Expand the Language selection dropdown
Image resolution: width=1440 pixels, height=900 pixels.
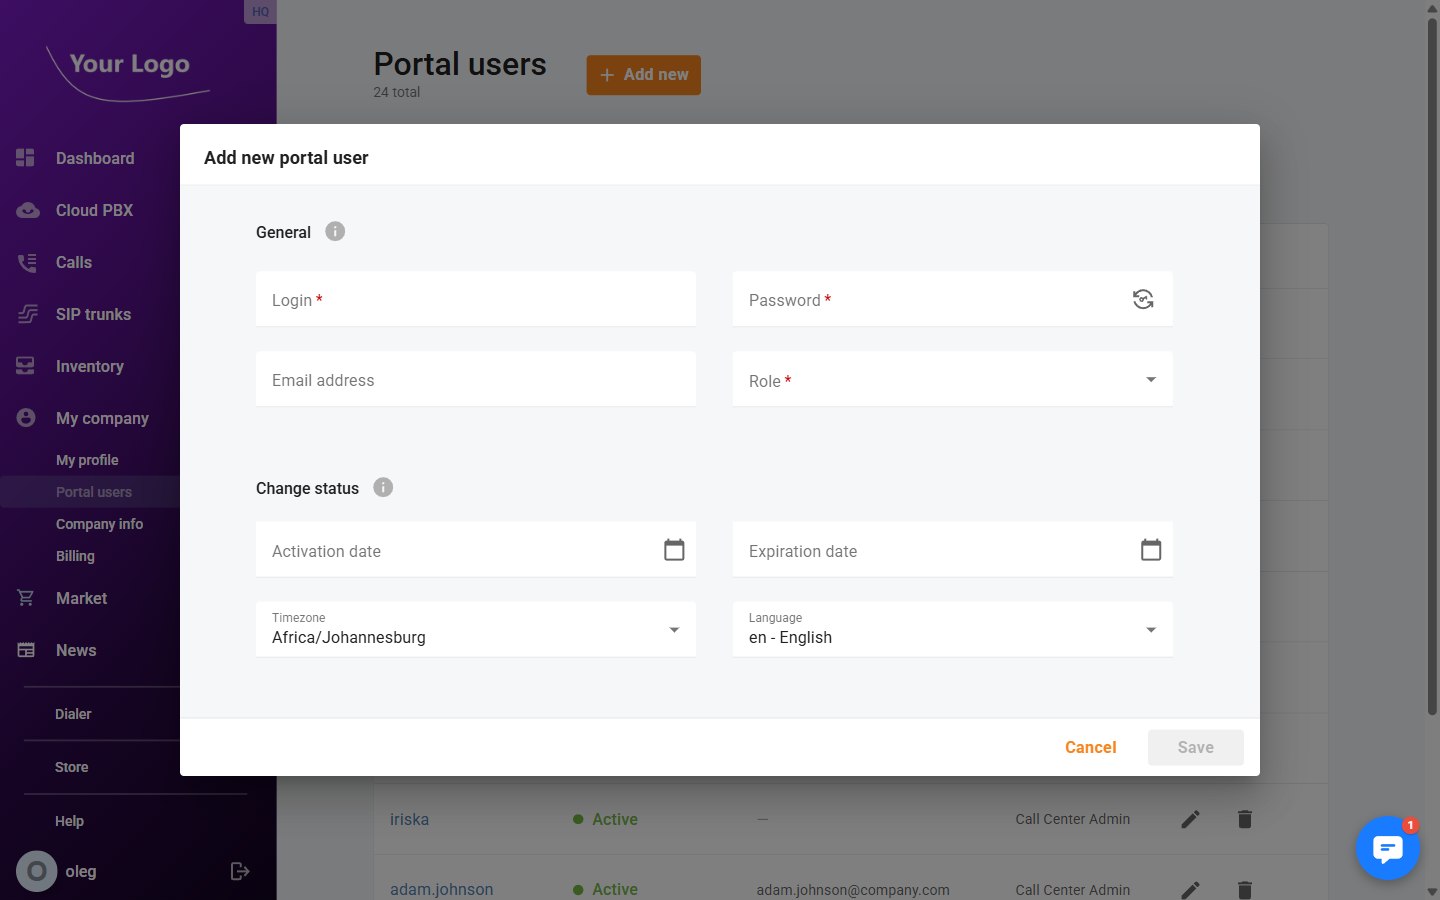1150,629
